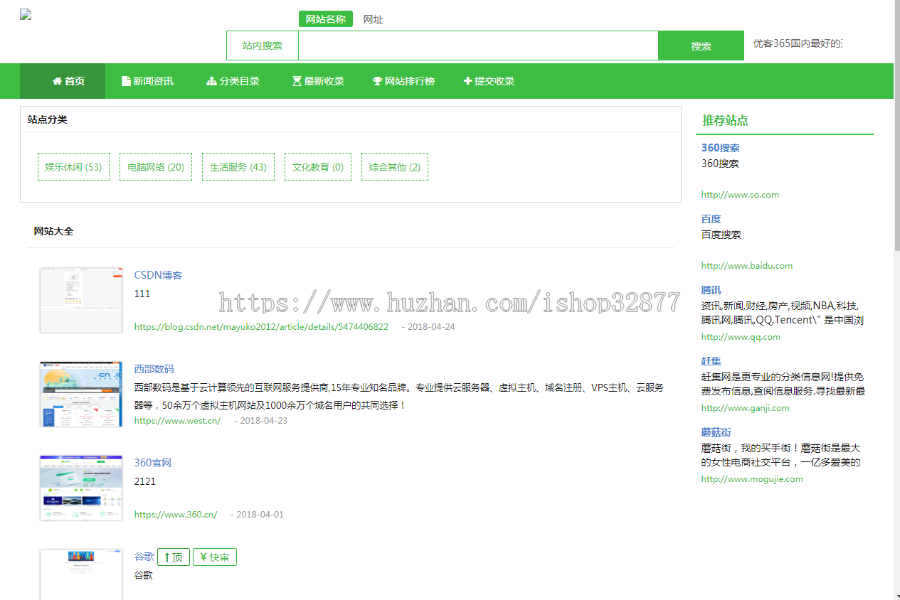
Task: Focus the search text input field
Action: (x=478, y=45)
